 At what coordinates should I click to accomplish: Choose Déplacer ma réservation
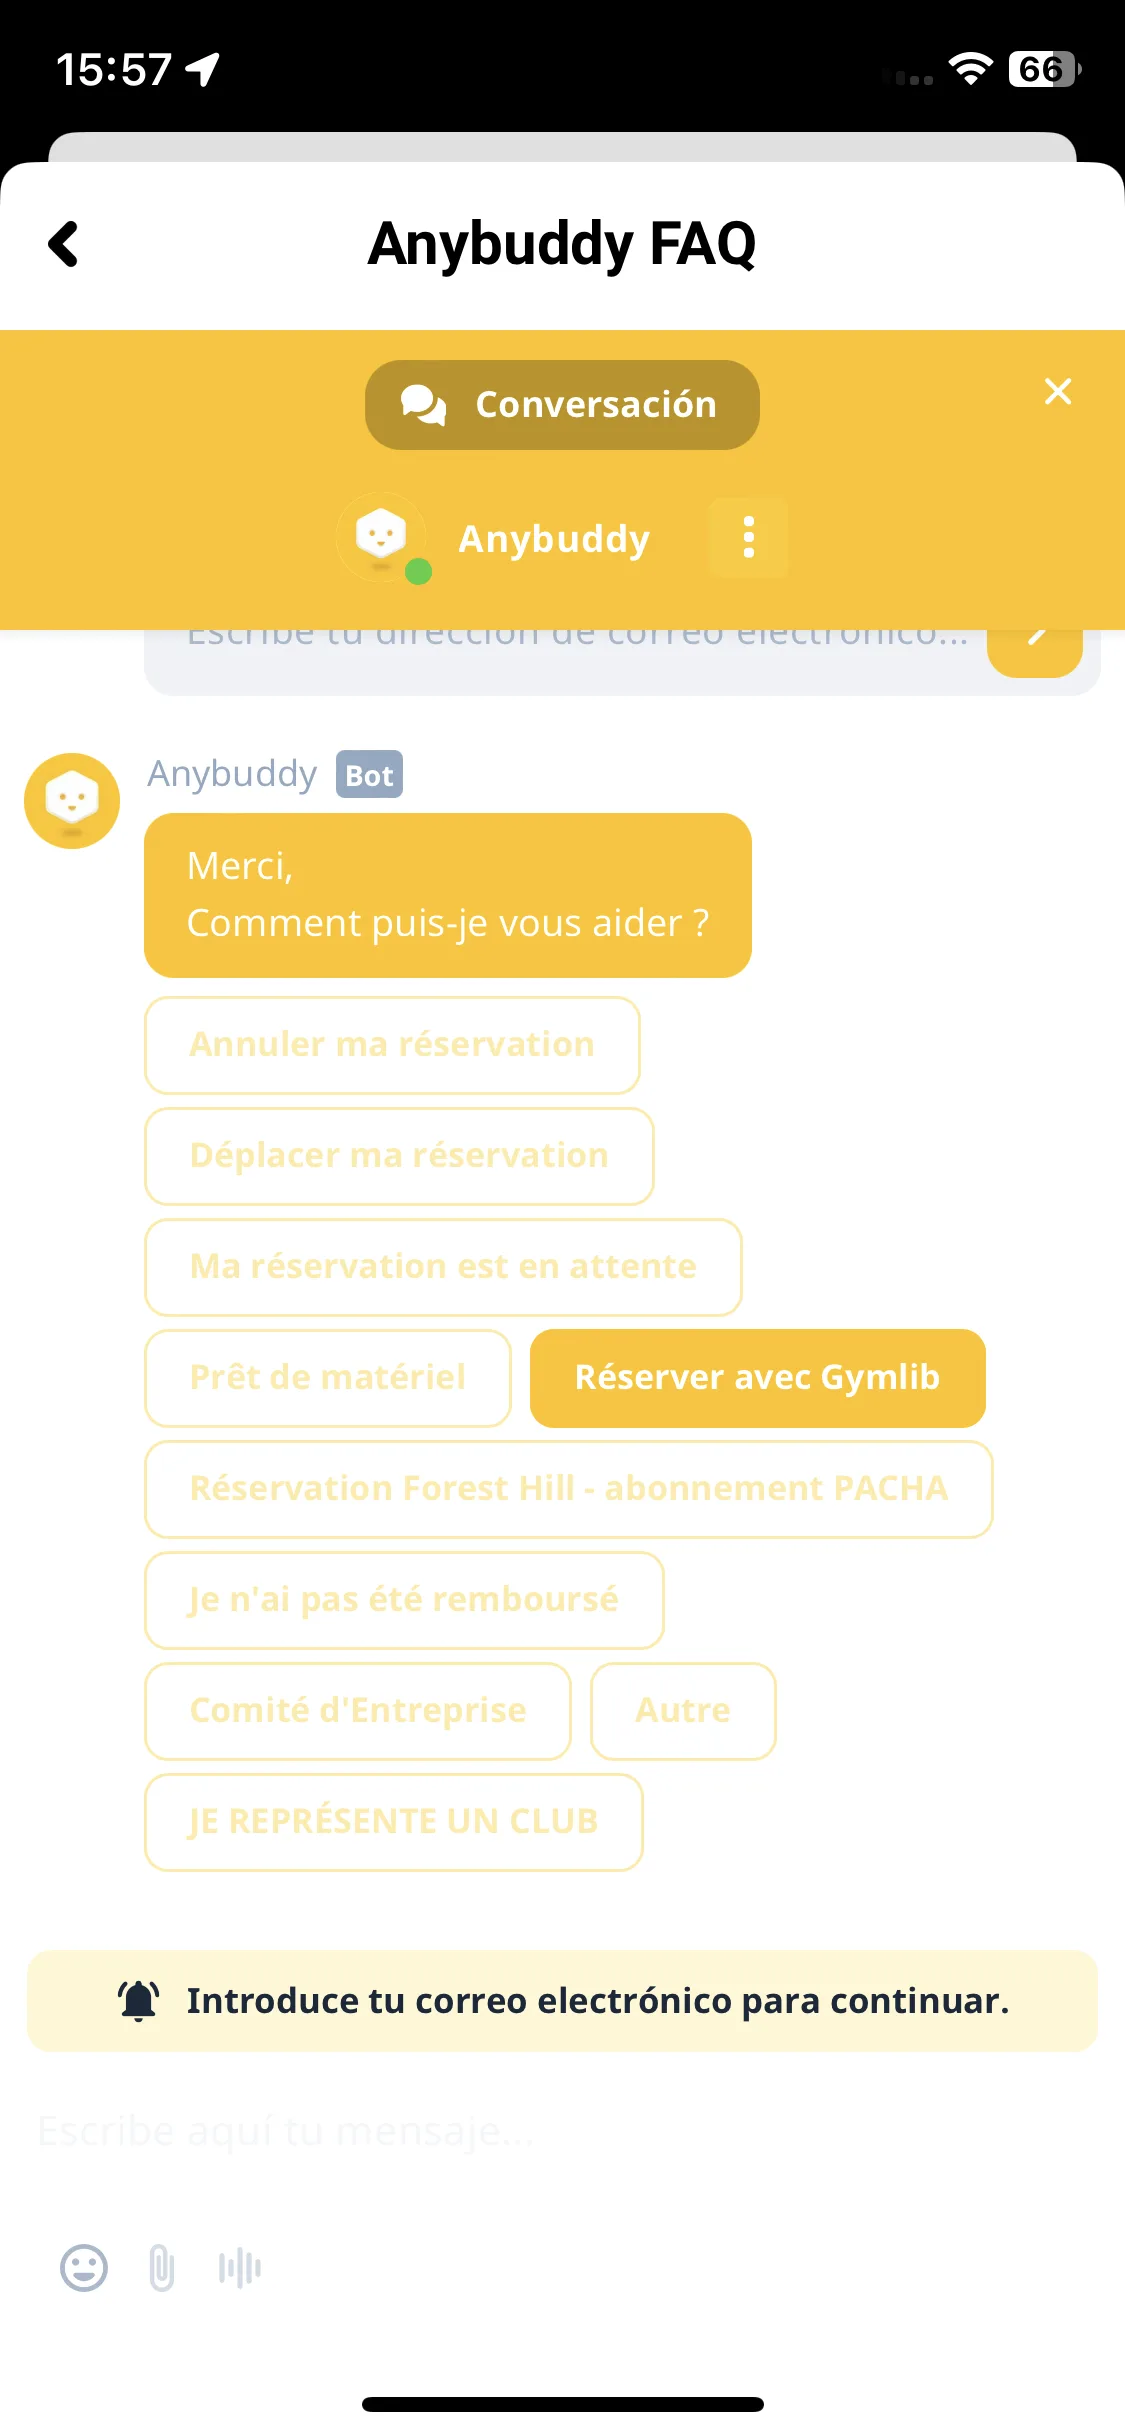coord(399,1156)
